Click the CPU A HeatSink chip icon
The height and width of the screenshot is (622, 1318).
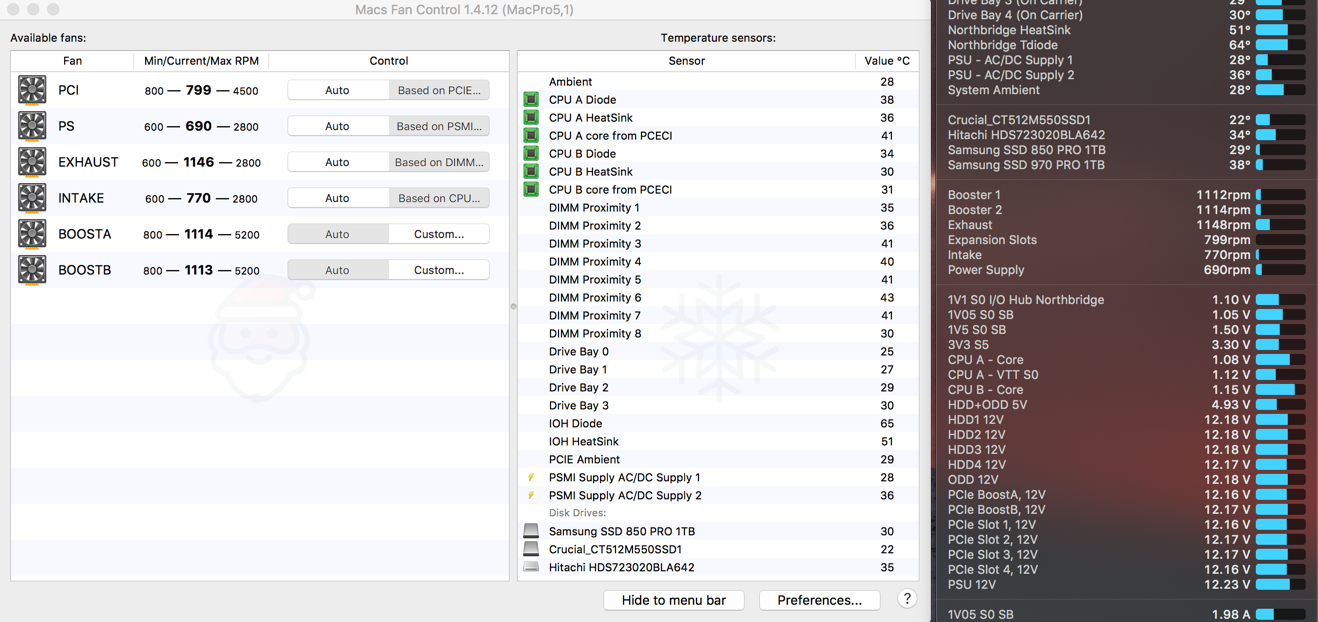(531, 118)
